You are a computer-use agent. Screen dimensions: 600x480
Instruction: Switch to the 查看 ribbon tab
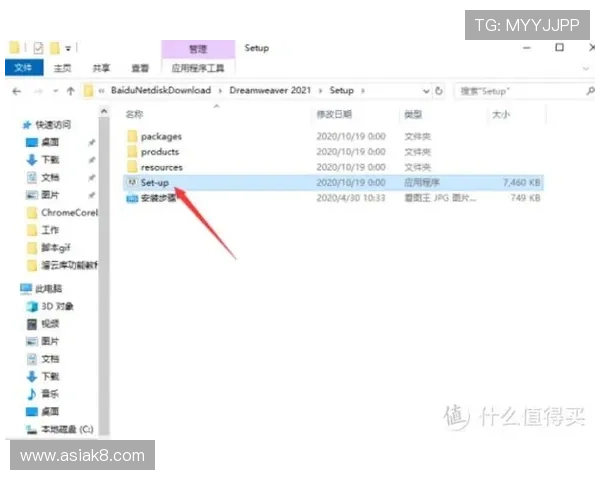pos(139,68)
